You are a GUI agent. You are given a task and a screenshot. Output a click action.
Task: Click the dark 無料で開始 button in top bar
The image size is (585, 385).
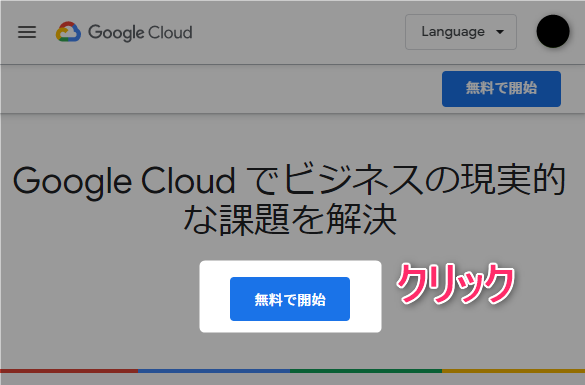(x=501, y=89)
